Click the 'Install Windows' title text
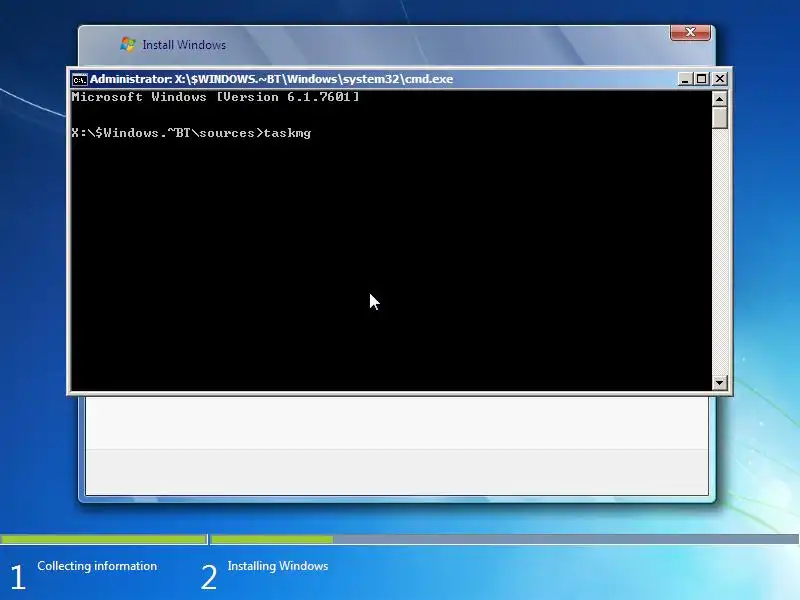Screen dimensions: 800x600 click(184, 45)
